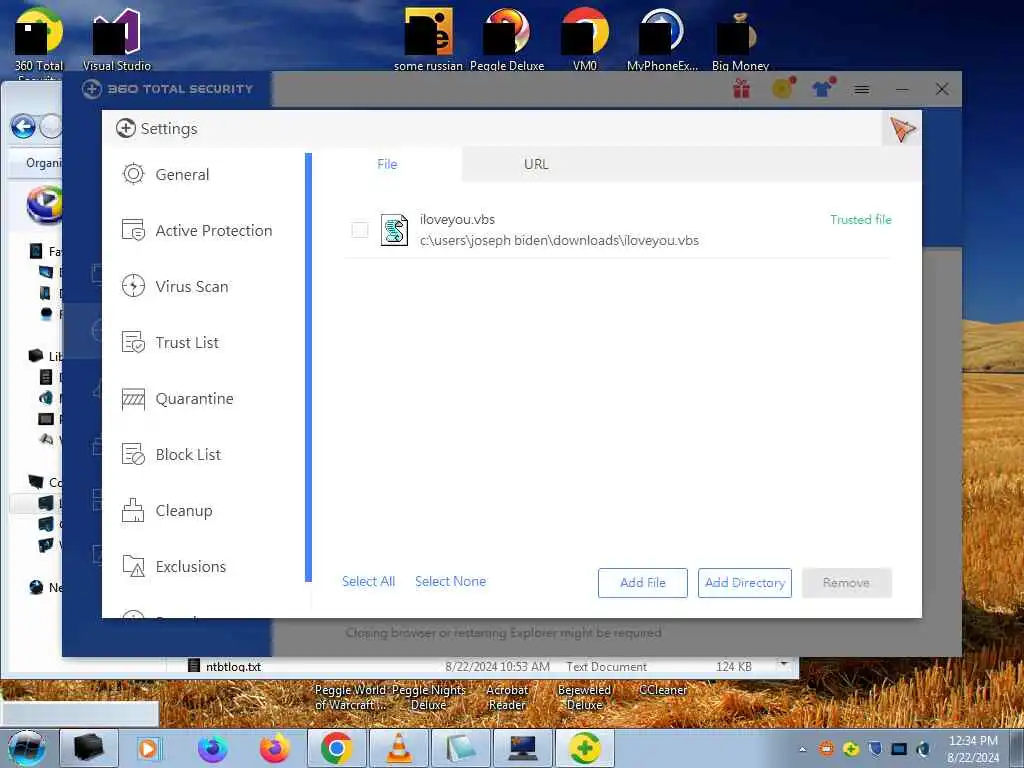Open MyPhoneEx desktop shortcut

pos(662,39)
